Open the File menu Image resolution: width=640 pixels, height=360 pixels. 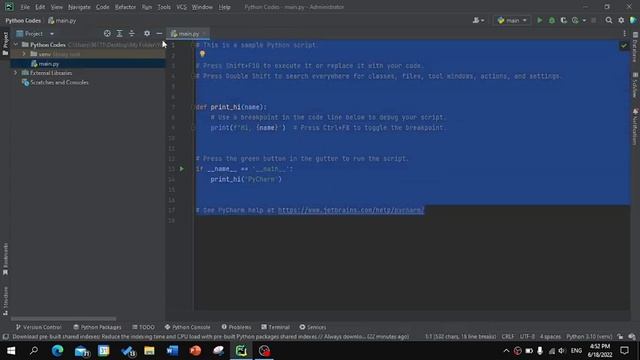coord(25,7)
